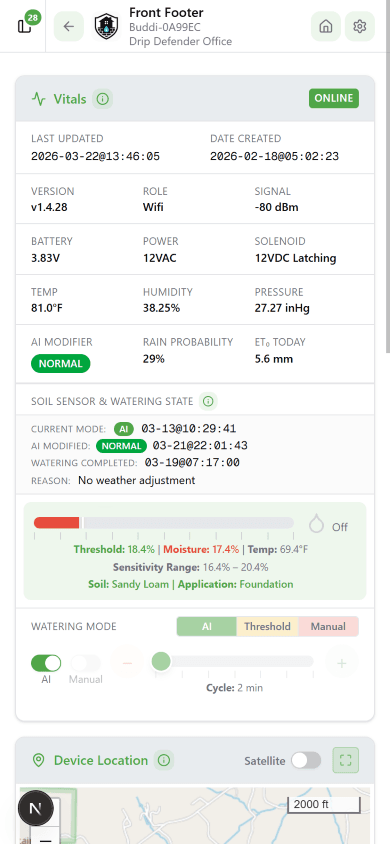Increase cycle time with plus button
390x844 pixels.
pos(341,663)
